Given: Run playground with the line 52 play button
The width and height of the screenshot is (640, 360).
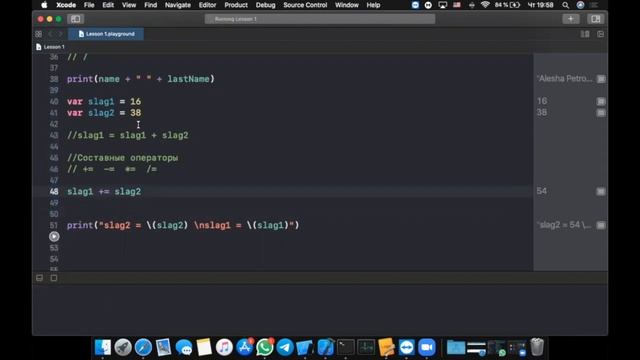Looking at the screenshot, I should (x=54, y=236).
